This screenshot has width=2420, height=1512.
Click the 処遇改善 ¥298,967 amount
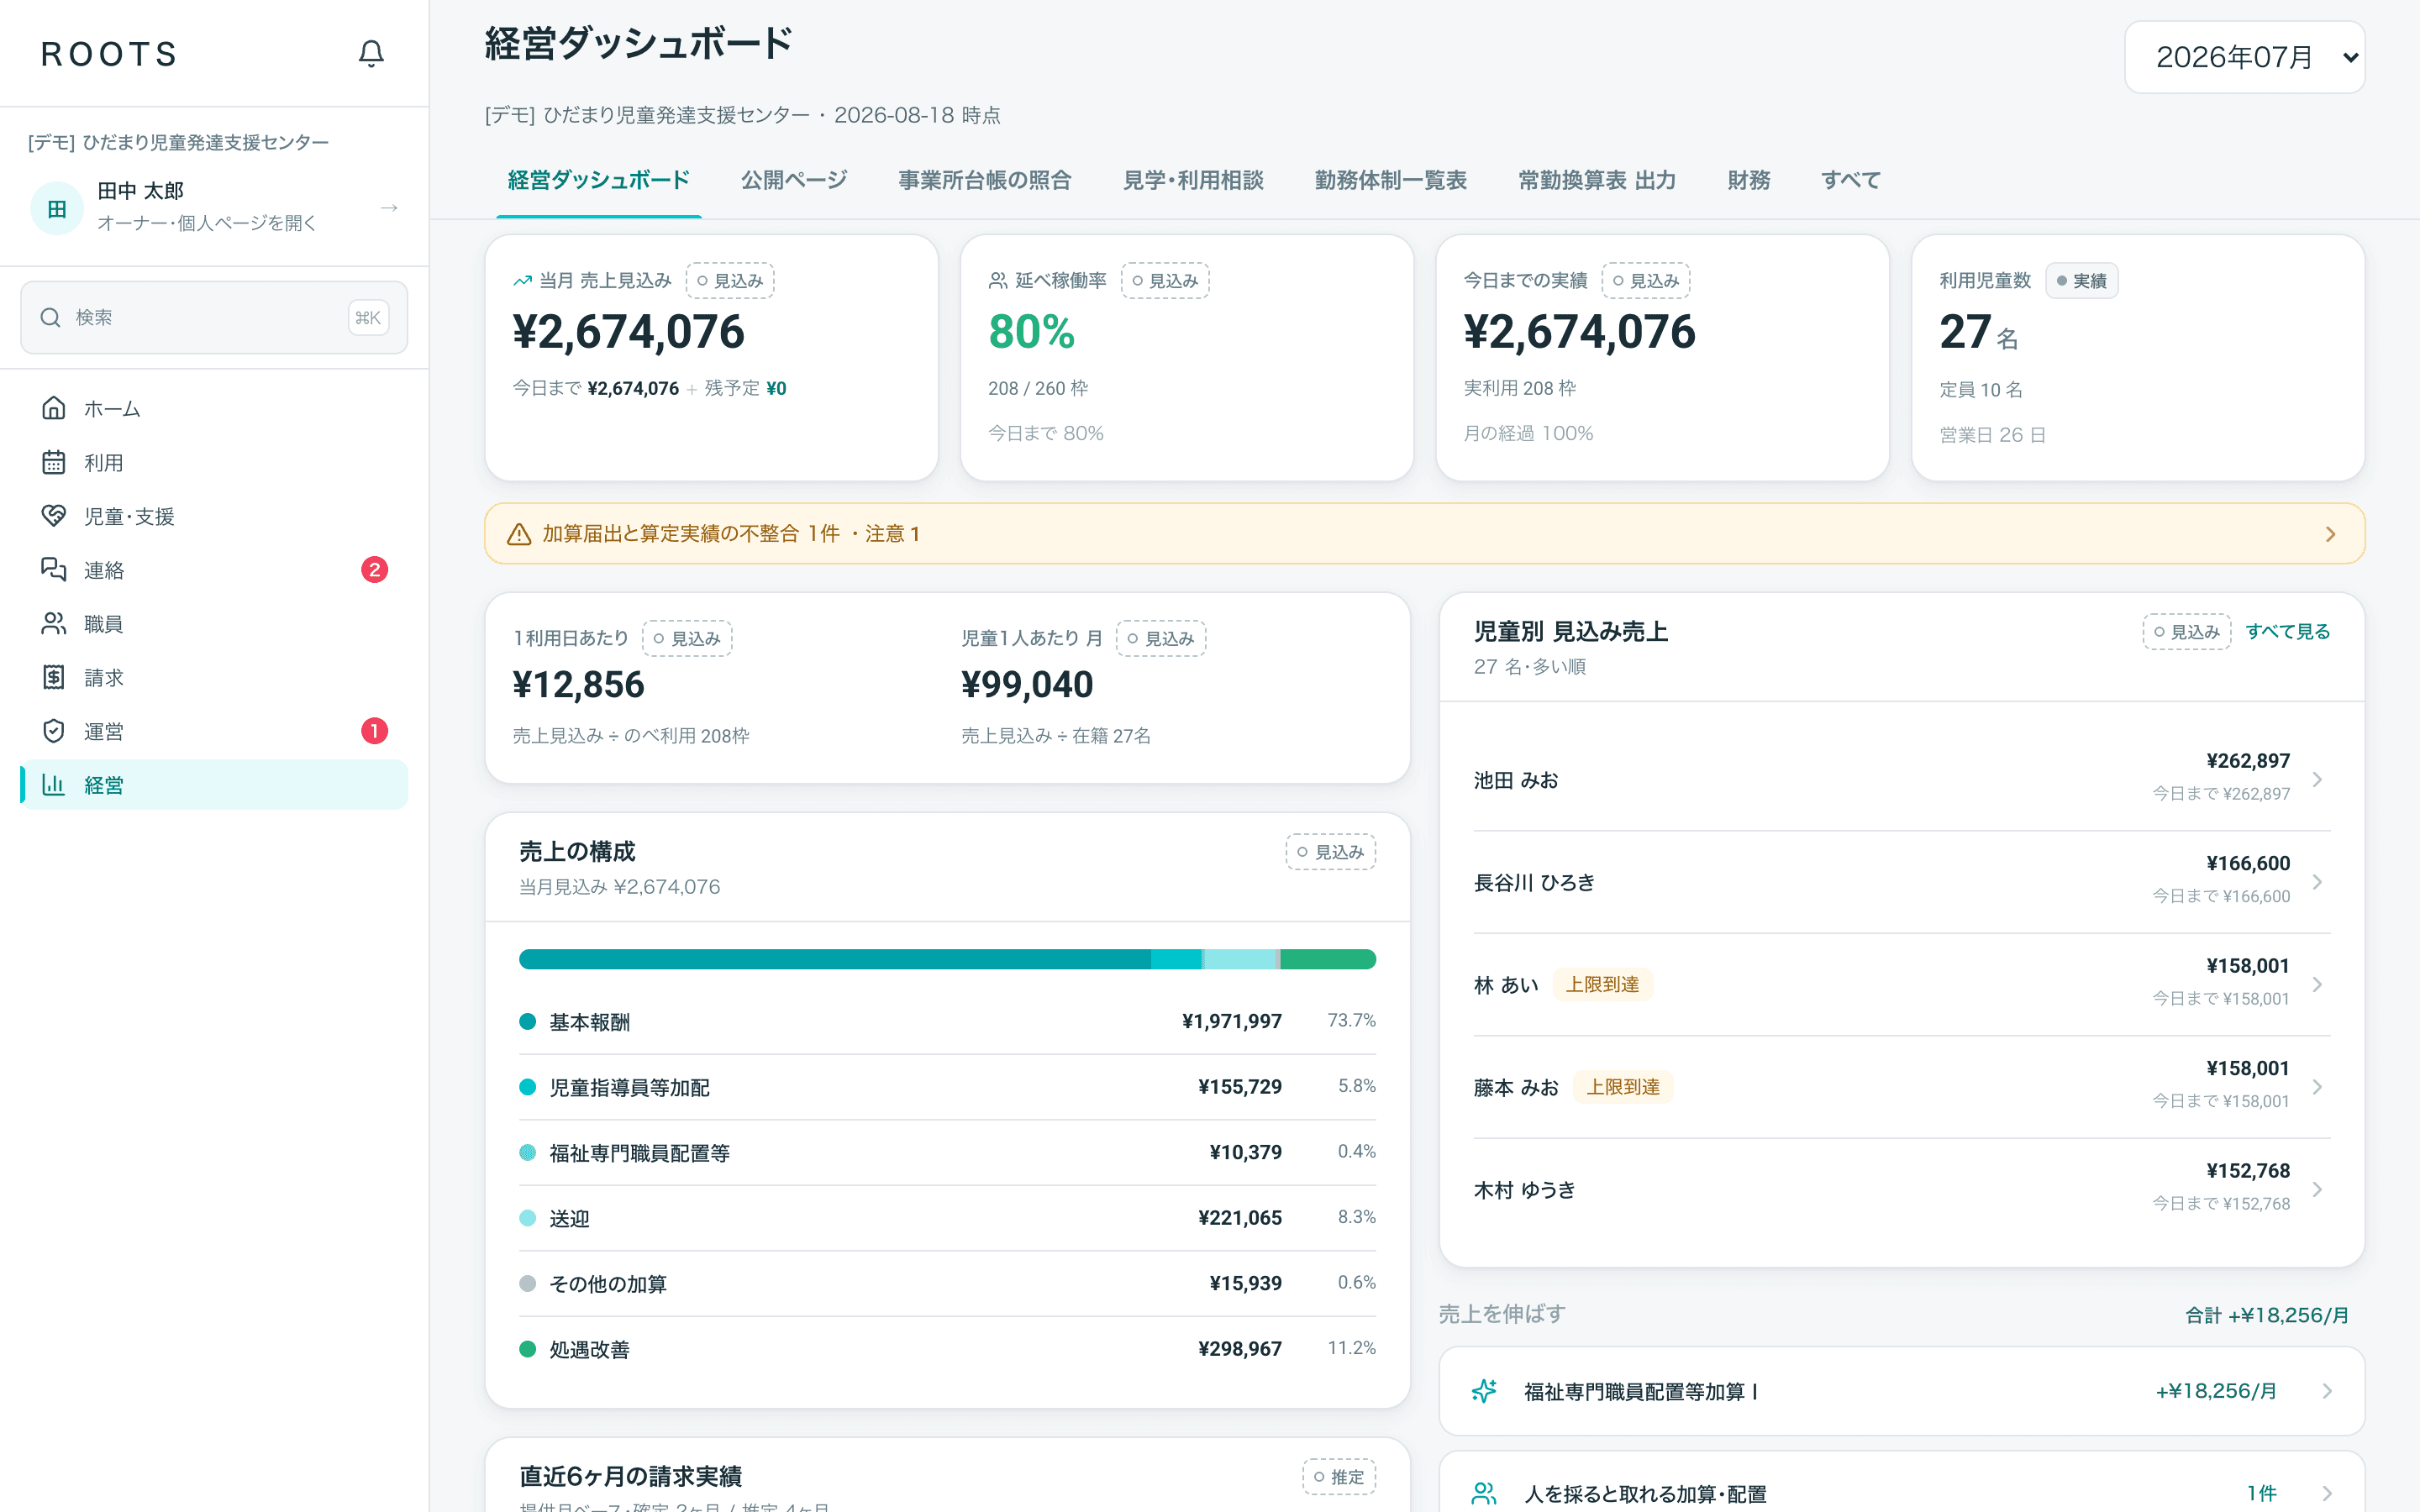[x=1240, y=1348]
